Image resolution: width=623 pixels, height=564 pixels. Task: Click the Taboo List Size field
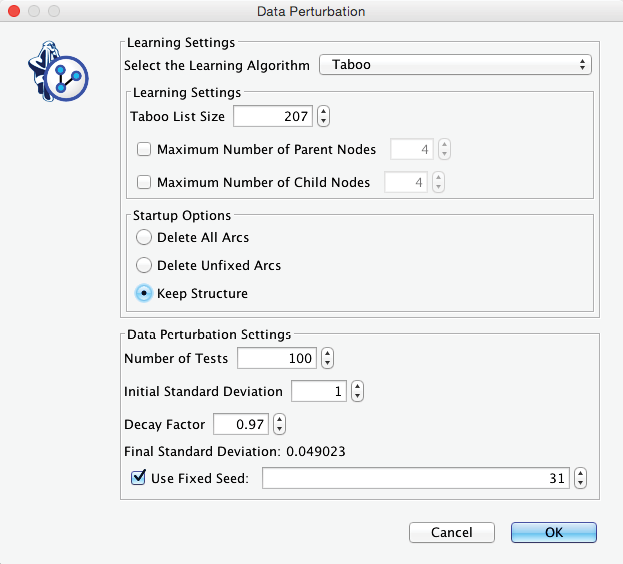pos(272,116)
